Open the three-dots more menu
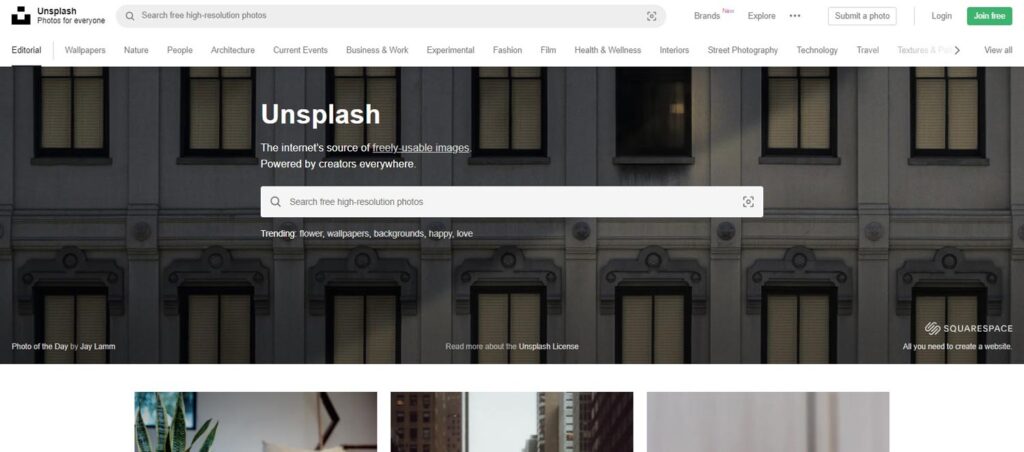This screenshot has width=1024, height=452. (795, 16)
